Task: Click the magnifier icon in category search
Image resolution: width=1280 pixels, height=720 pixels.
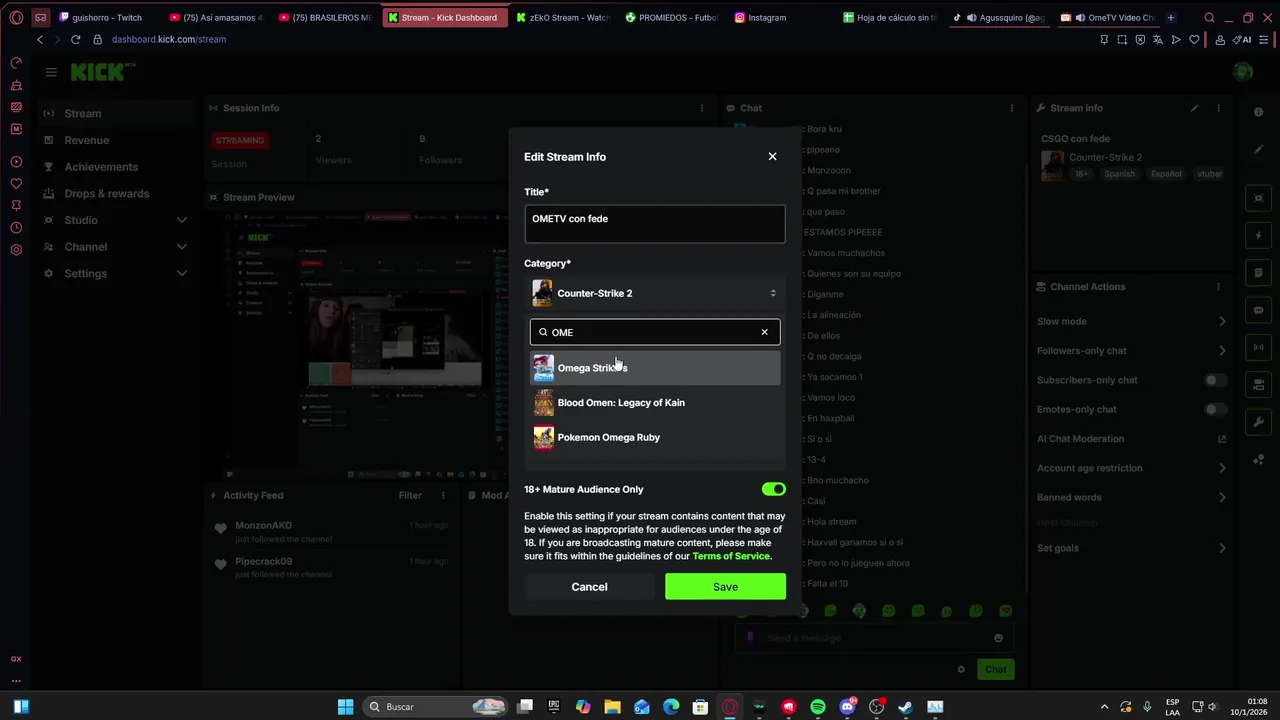Action: tap(543, 332)
